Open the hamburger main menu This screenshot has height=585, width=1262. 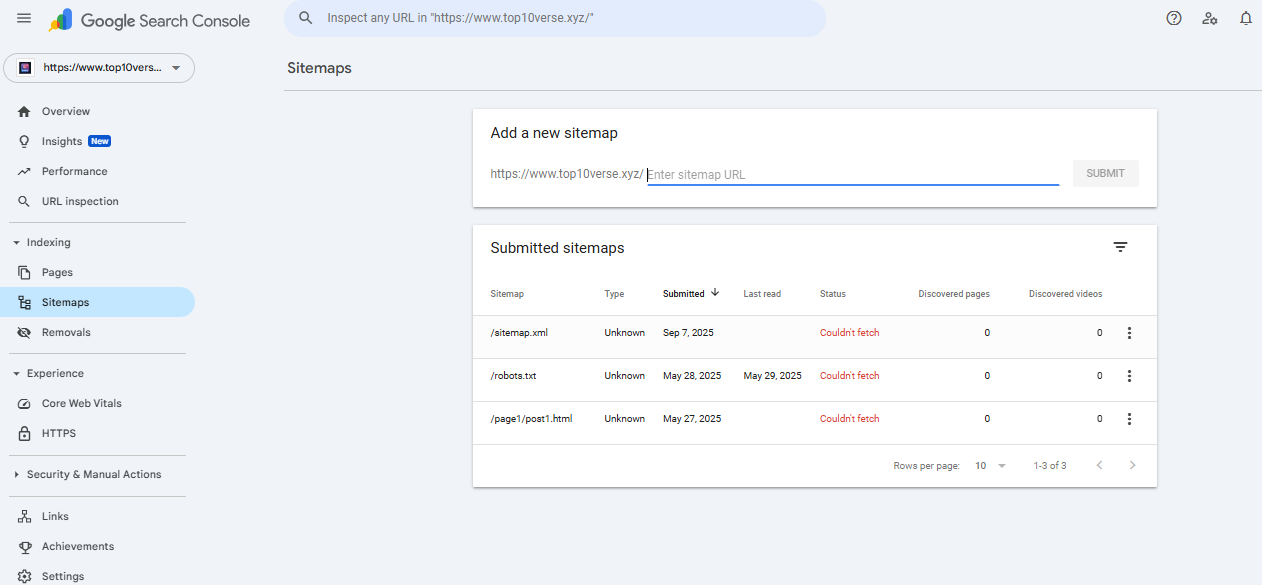point(24,19)
